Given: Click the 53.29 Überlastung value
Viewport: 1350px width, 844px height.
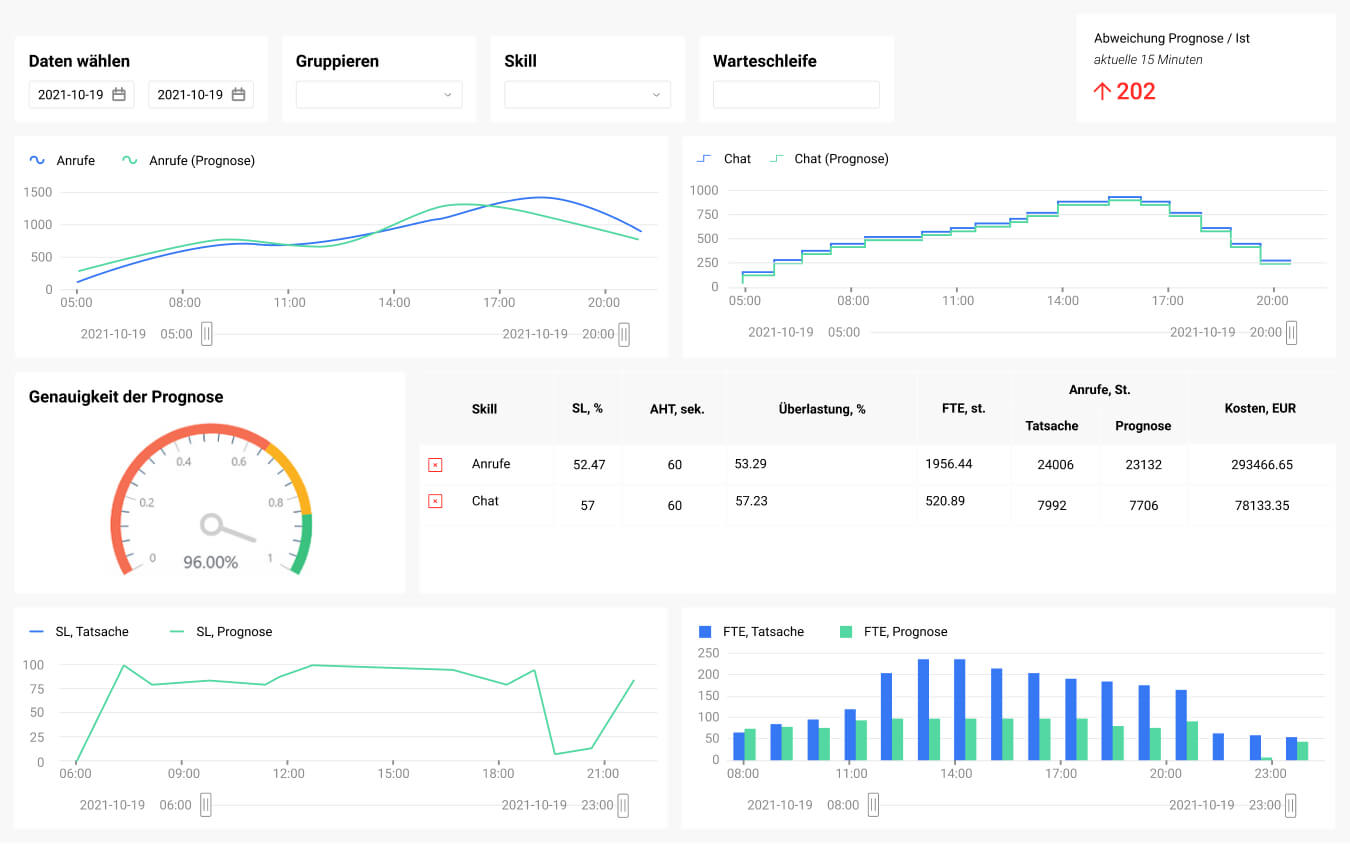Looking at the screenshot, I should (x=751, y=464).
